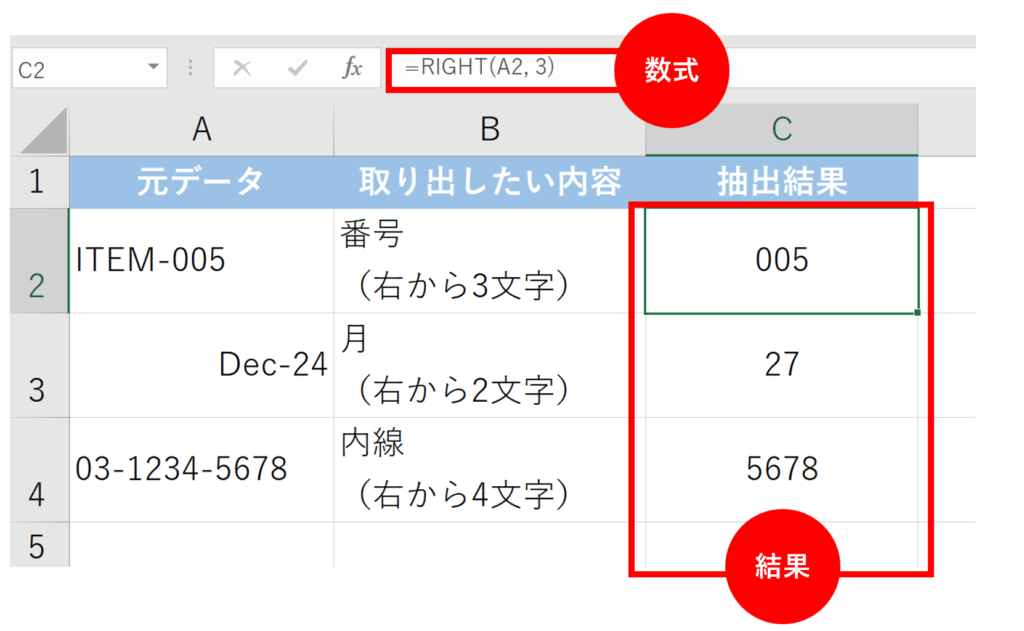Select column B header
Viewport: 1024px width, 631px height.
click(x=490, y=129)
